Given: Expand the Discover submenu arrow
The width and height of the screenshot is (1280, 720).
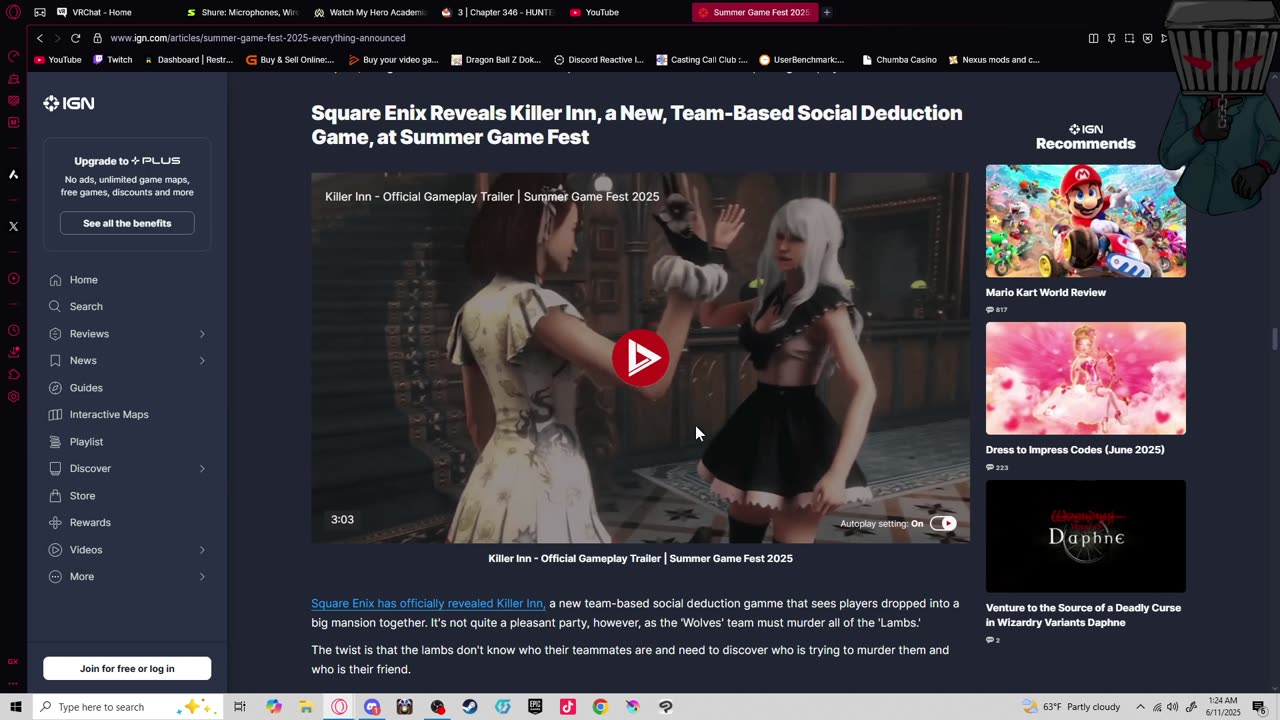Looking at the screenshot, I should tap(202, 469).
